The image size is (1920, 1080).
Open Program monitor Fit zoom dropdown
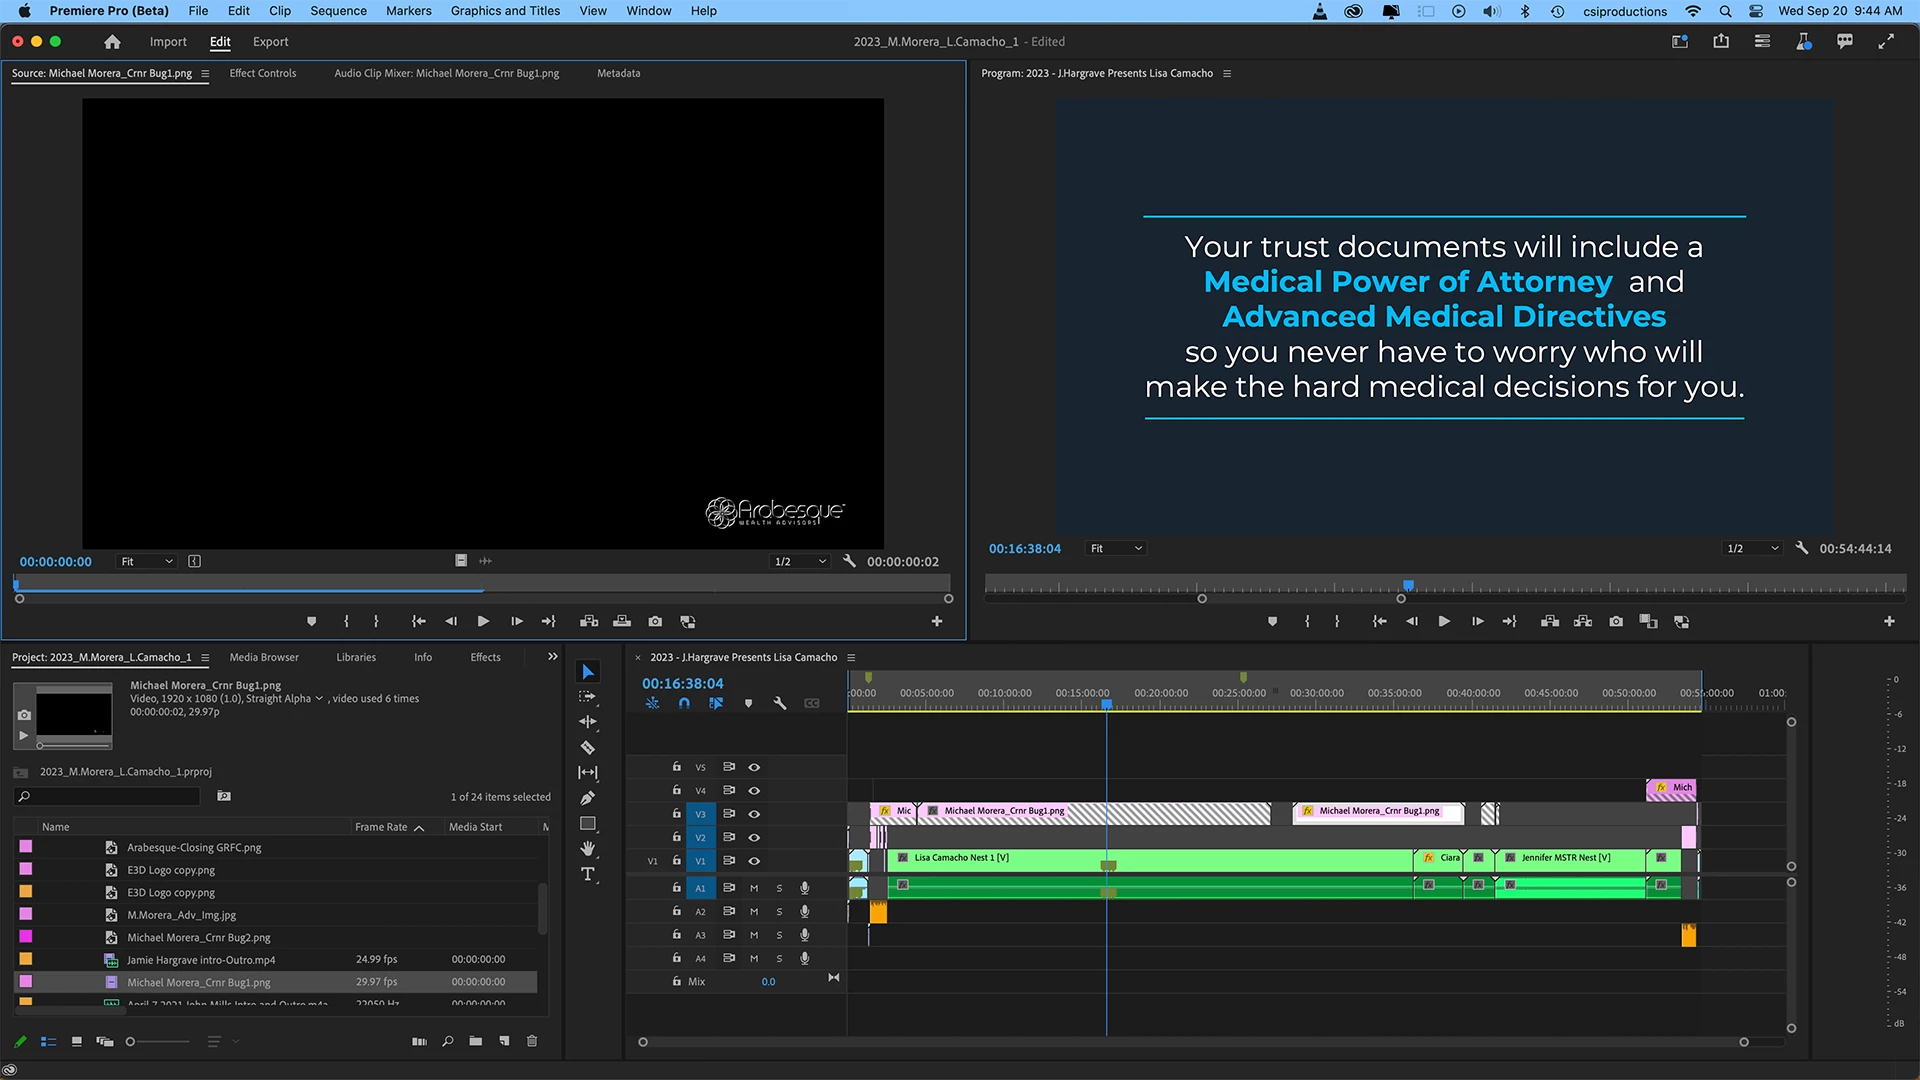[1116, 548]
